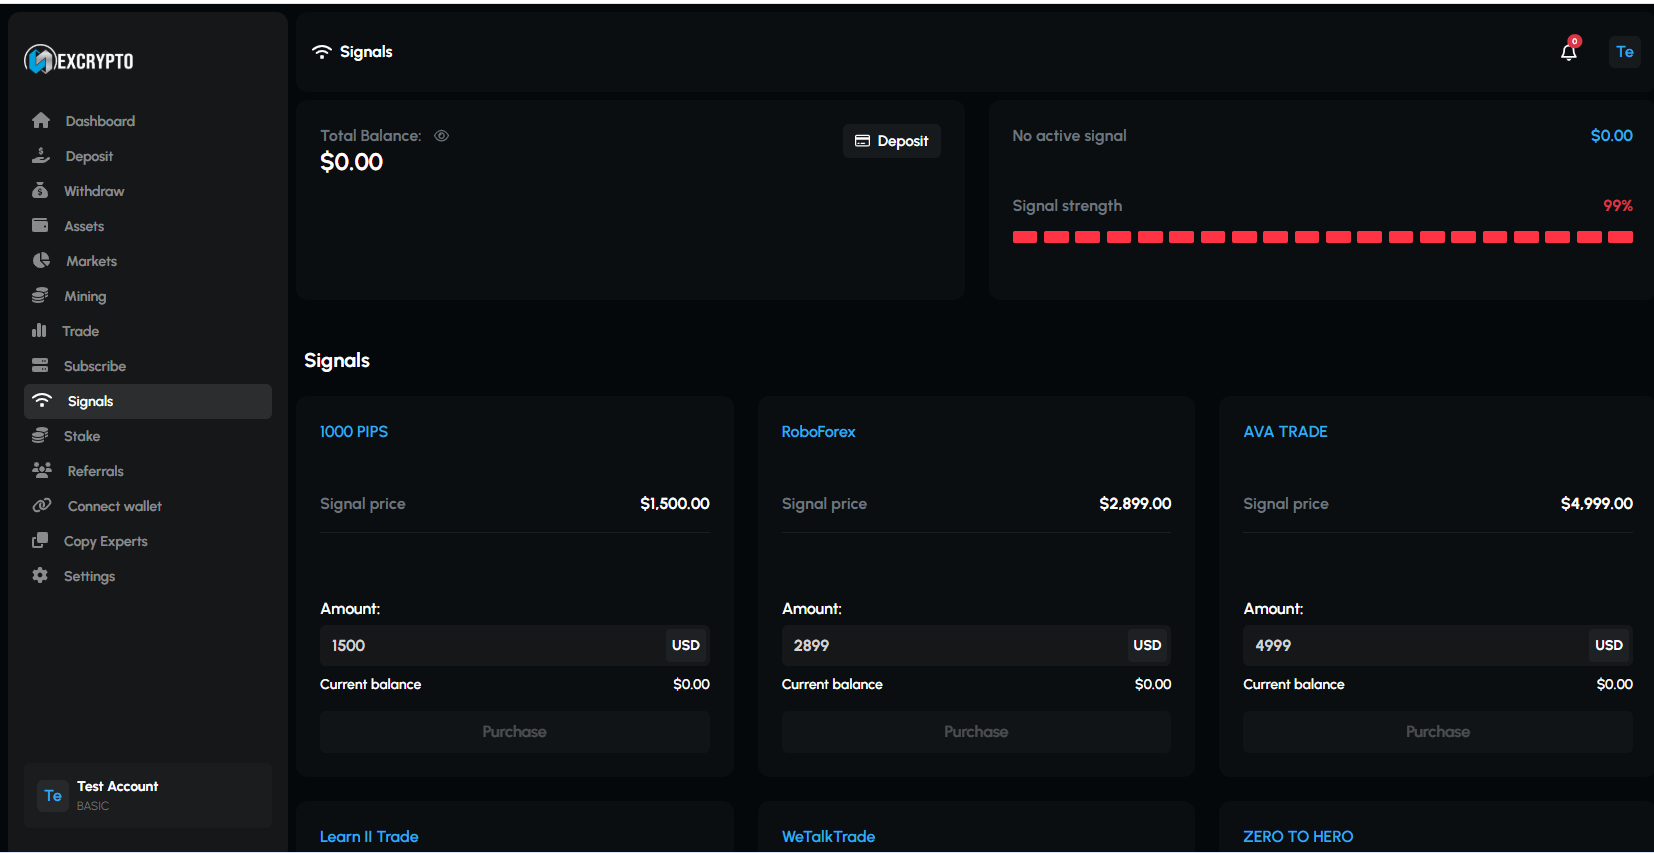Click the signal strength red bar
Image resolution: width=1654 pixels, height=853 pixels.
click(1322, 237)
